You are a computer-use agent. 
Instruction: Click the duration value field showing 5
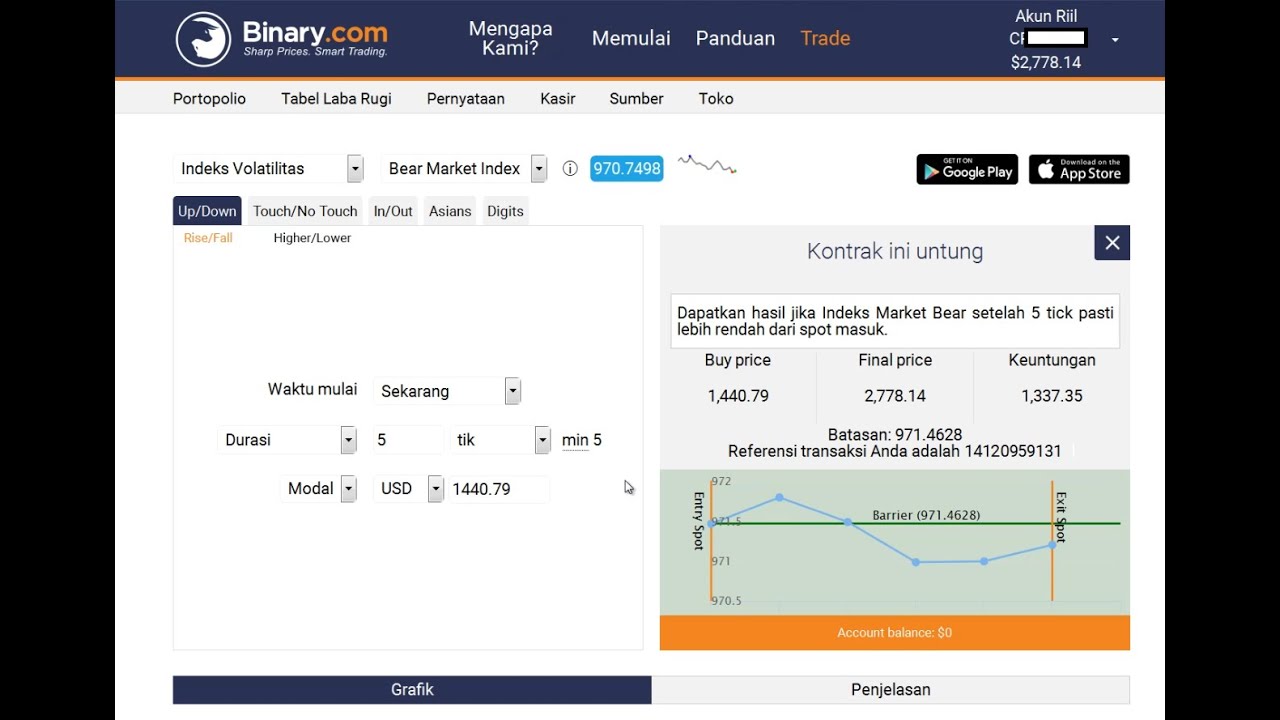(408, 440)
